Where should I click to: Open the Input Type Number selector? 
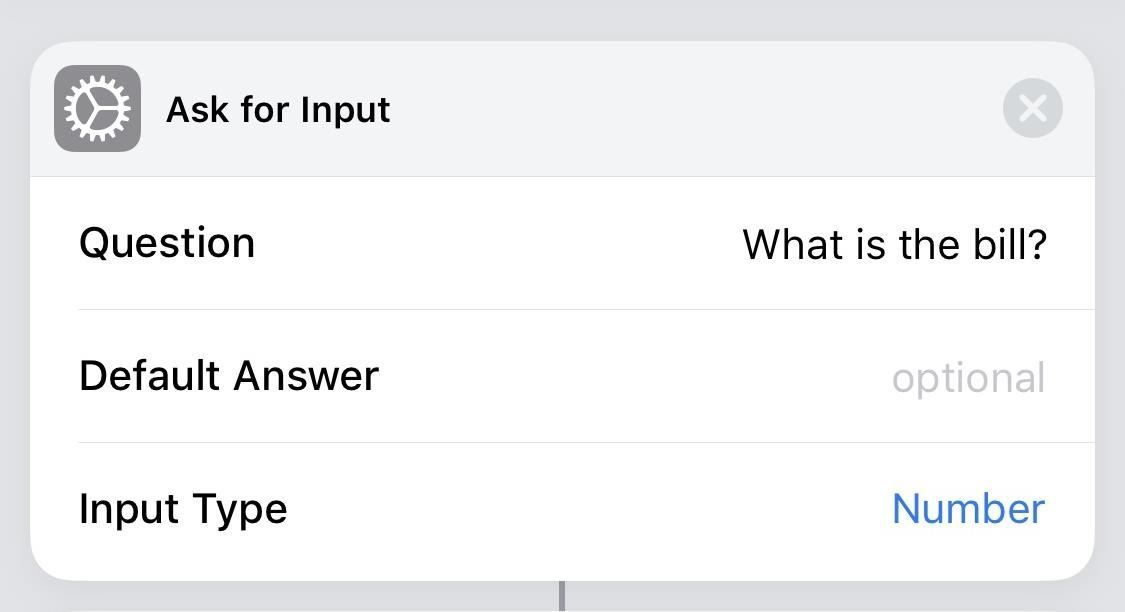coord(968,509)
